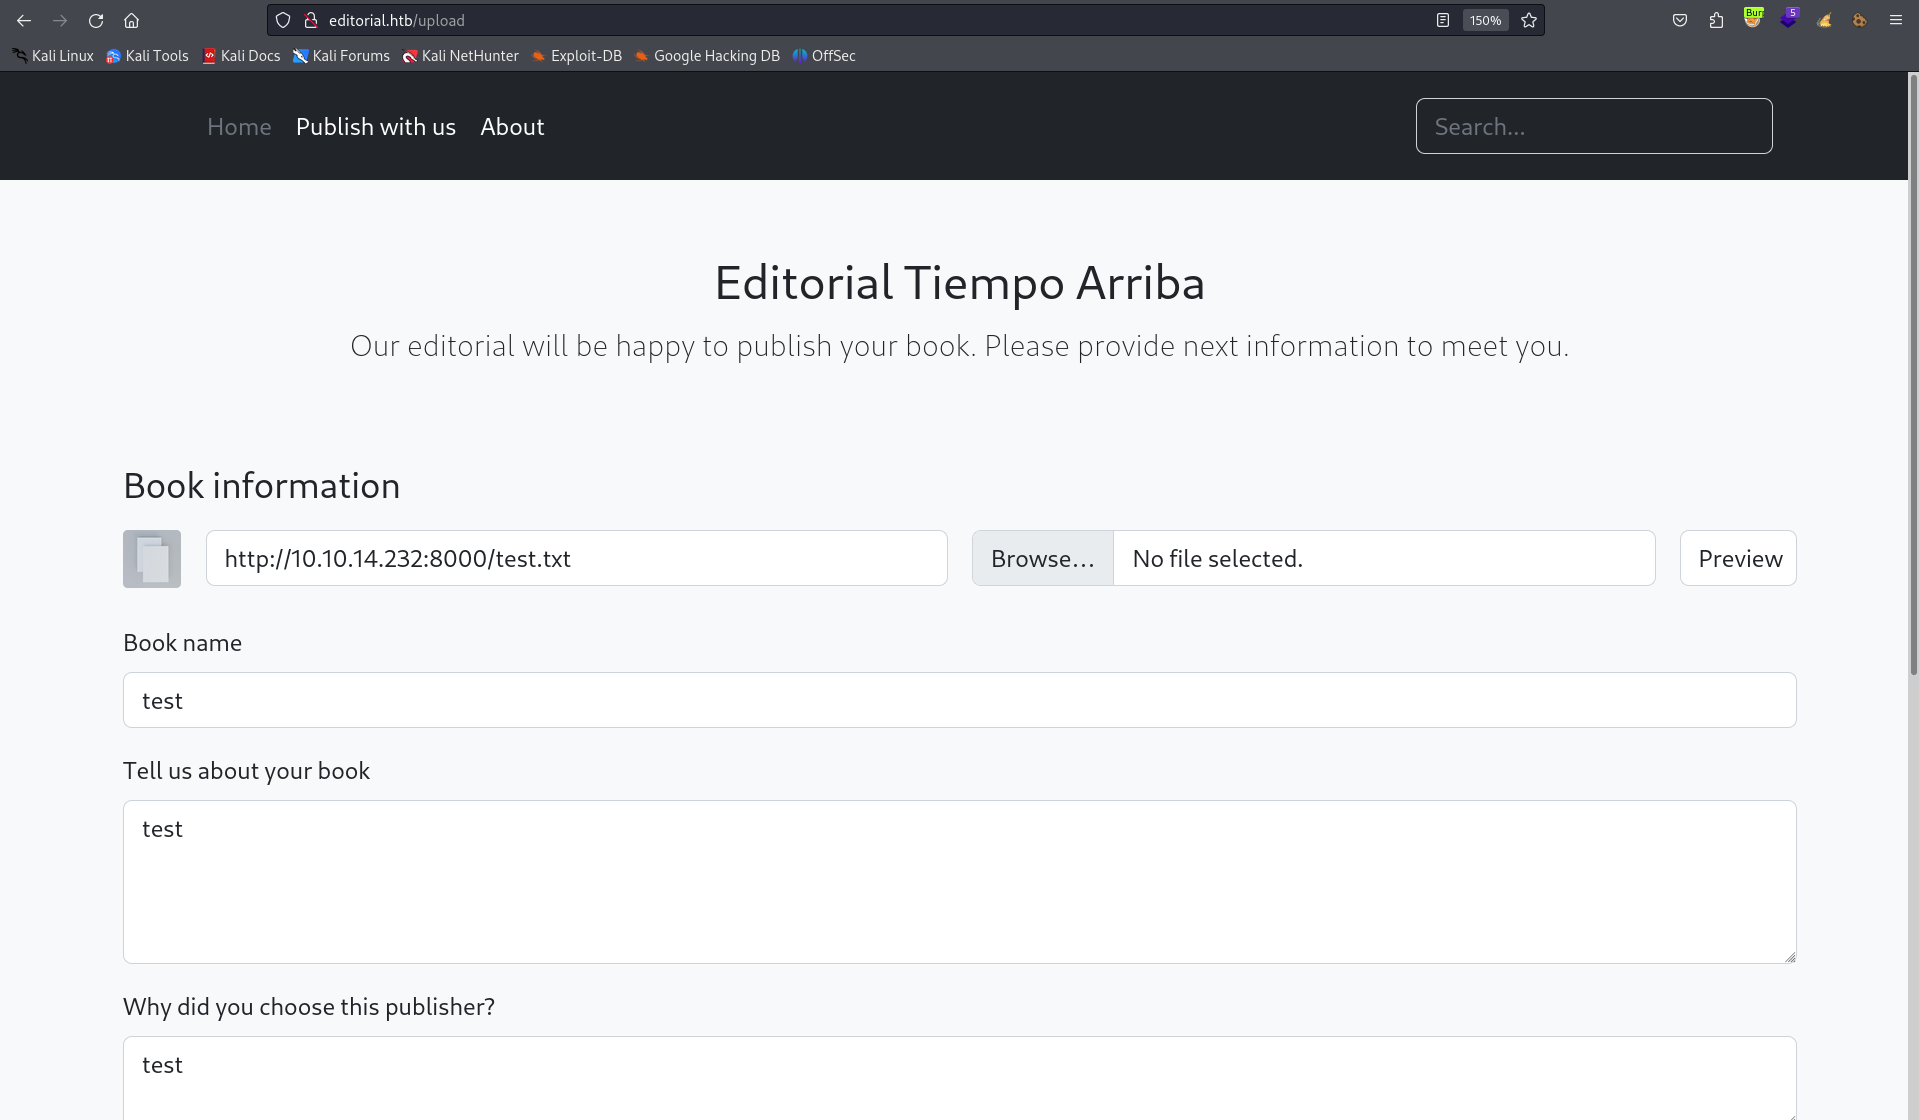Viewport: 1919px width, 1120px height.
Task: Open the OffSec bookmark
Action: 824,56
